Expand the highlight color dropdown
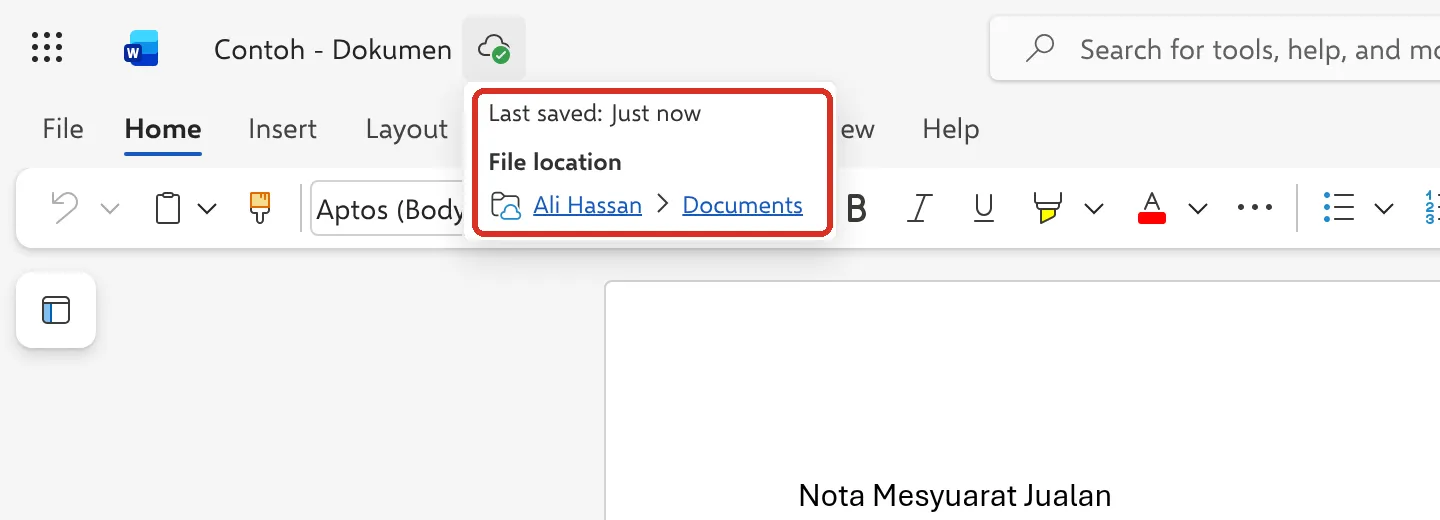 click(1094, 209)
